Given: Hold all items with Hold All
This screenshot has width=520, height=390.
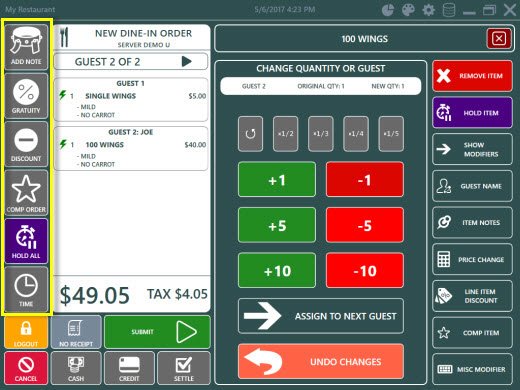Looking at the screenshot, I should [x=26, y=241].
